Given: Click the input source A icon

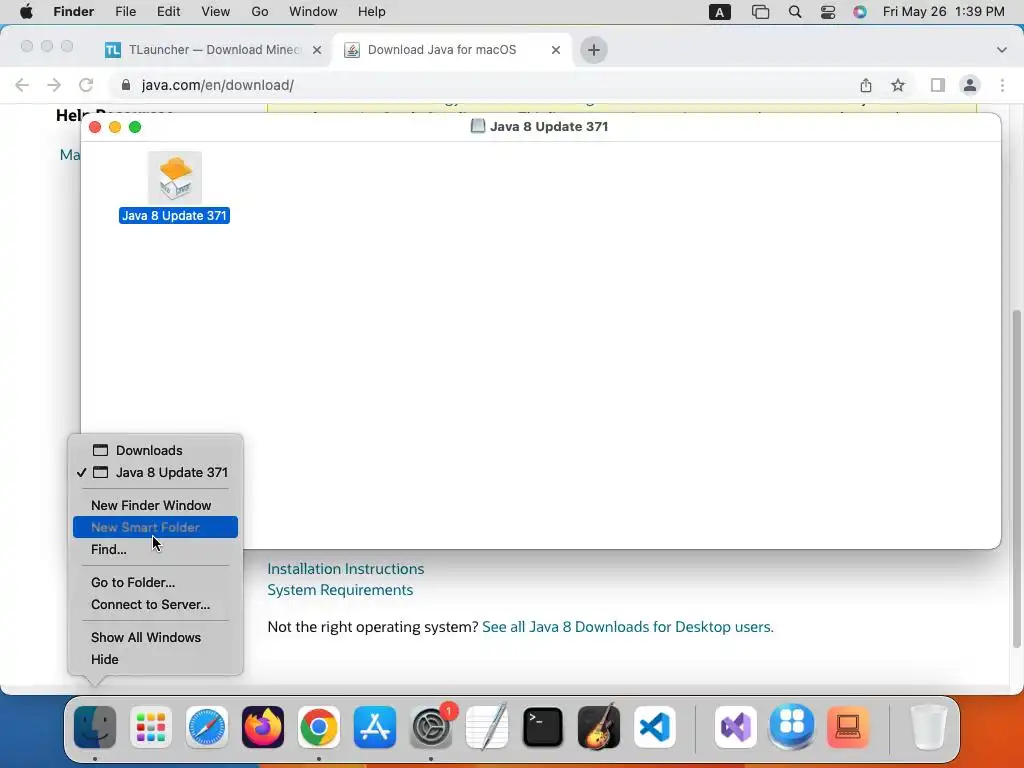Looking at the screenshot, I should 720,12.
